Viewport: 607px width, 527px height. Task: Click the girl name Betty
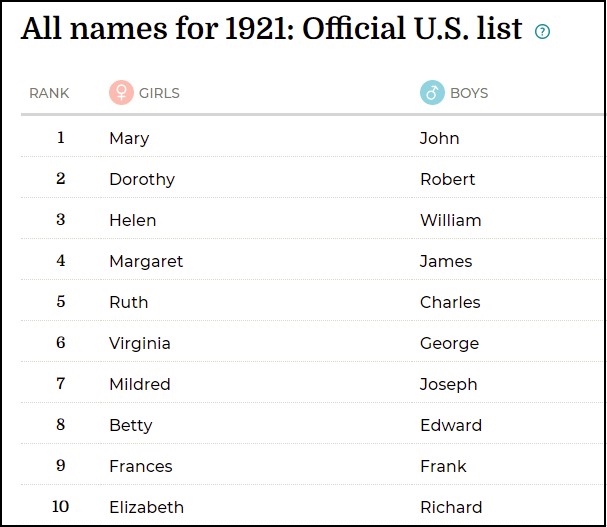coord(131,425)
